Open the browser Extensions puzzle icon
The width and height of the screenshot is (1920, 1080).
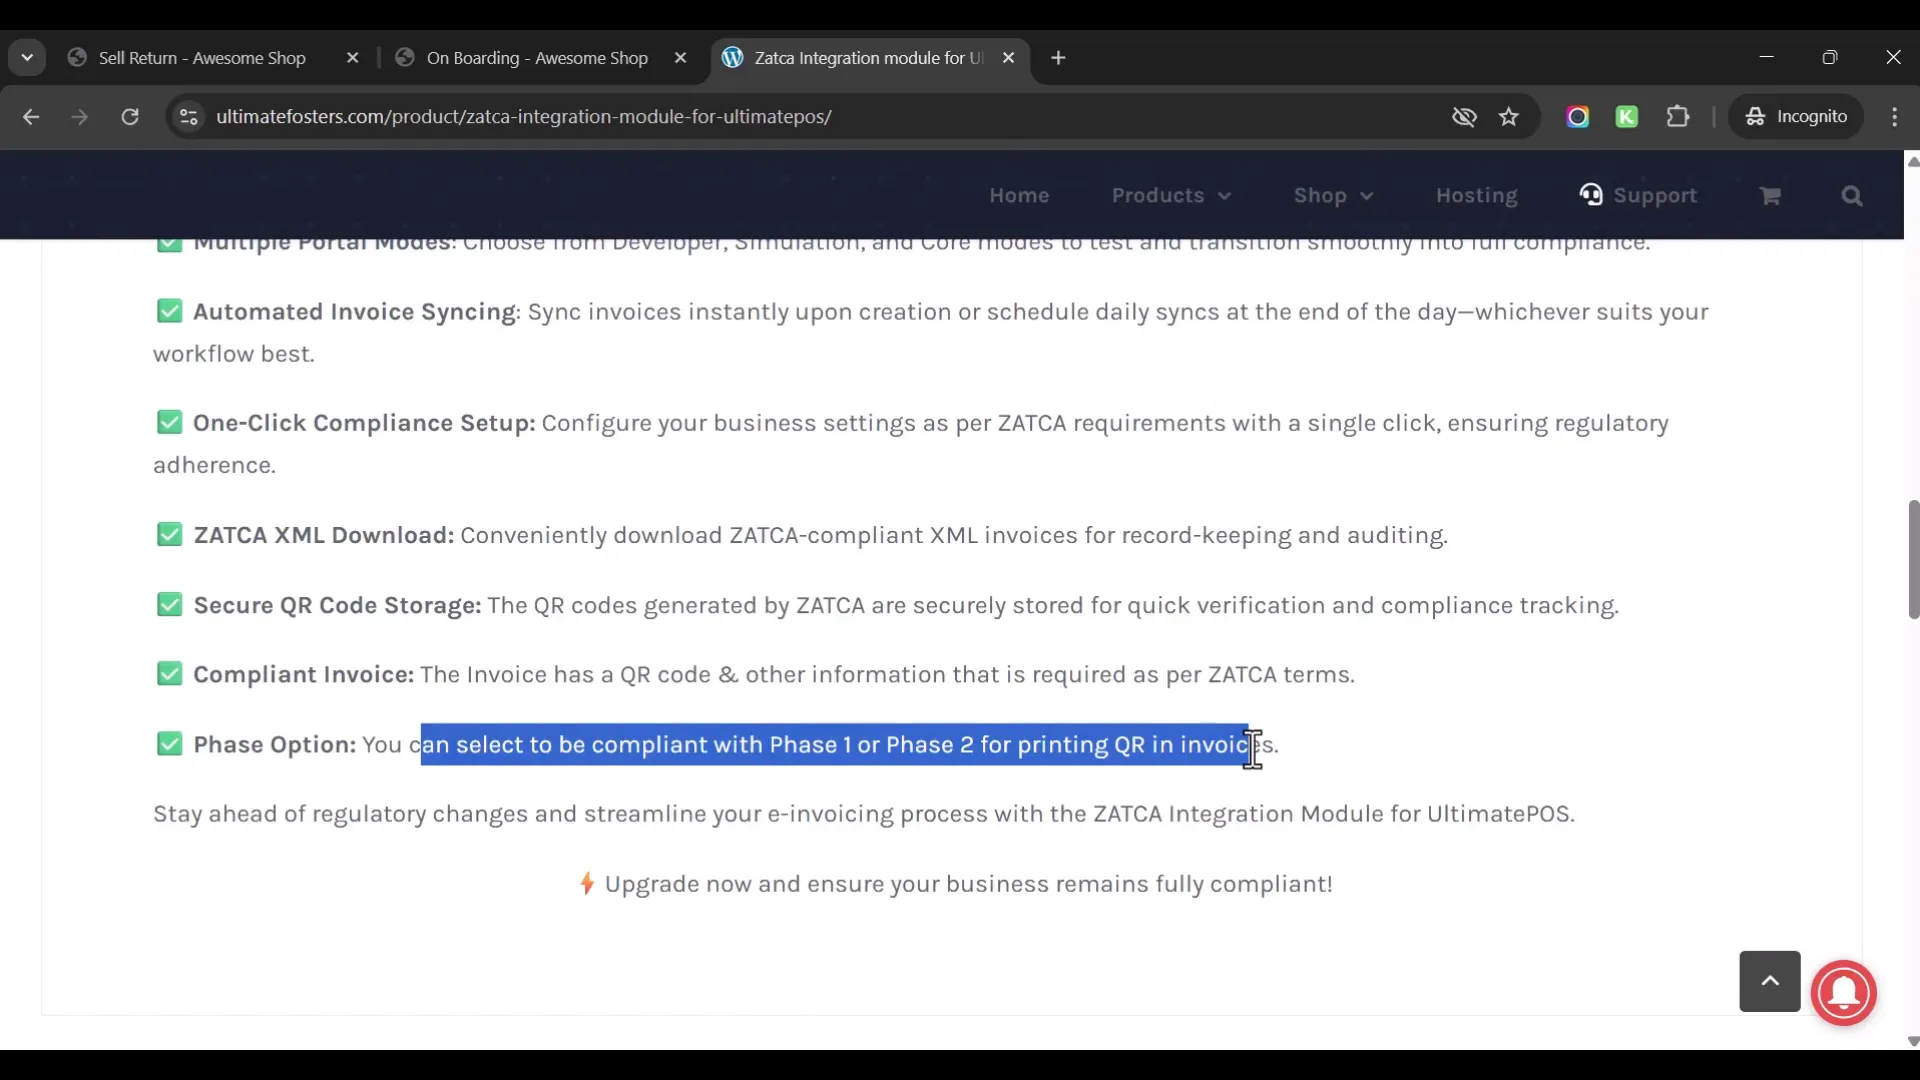(x=1678, y=117)
